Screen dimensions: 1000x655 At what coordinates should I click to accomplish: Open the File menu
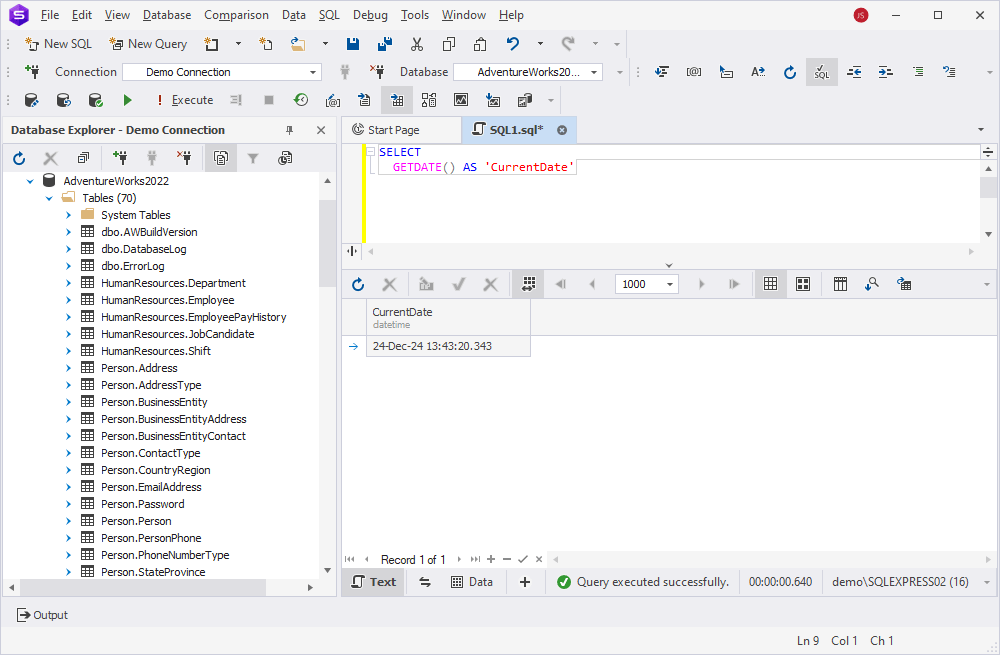(49, 15)
